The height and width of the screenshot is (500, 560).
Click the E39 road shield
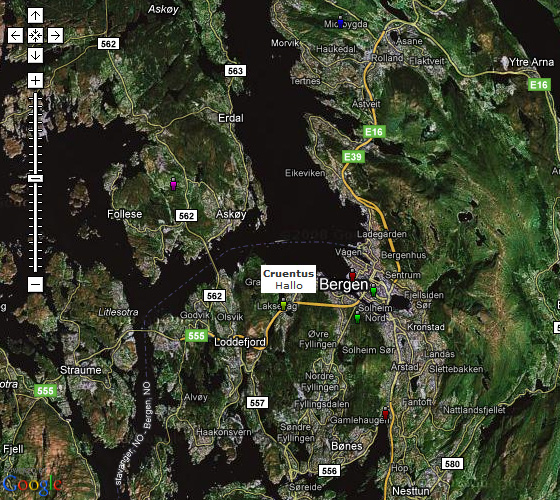click(x=353, y=156)
